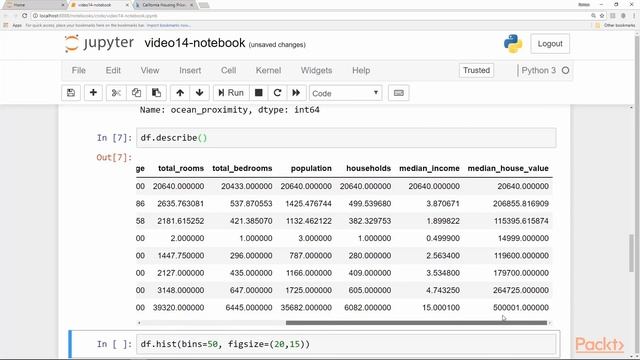Open the File menu

click(x=79, y=70)
